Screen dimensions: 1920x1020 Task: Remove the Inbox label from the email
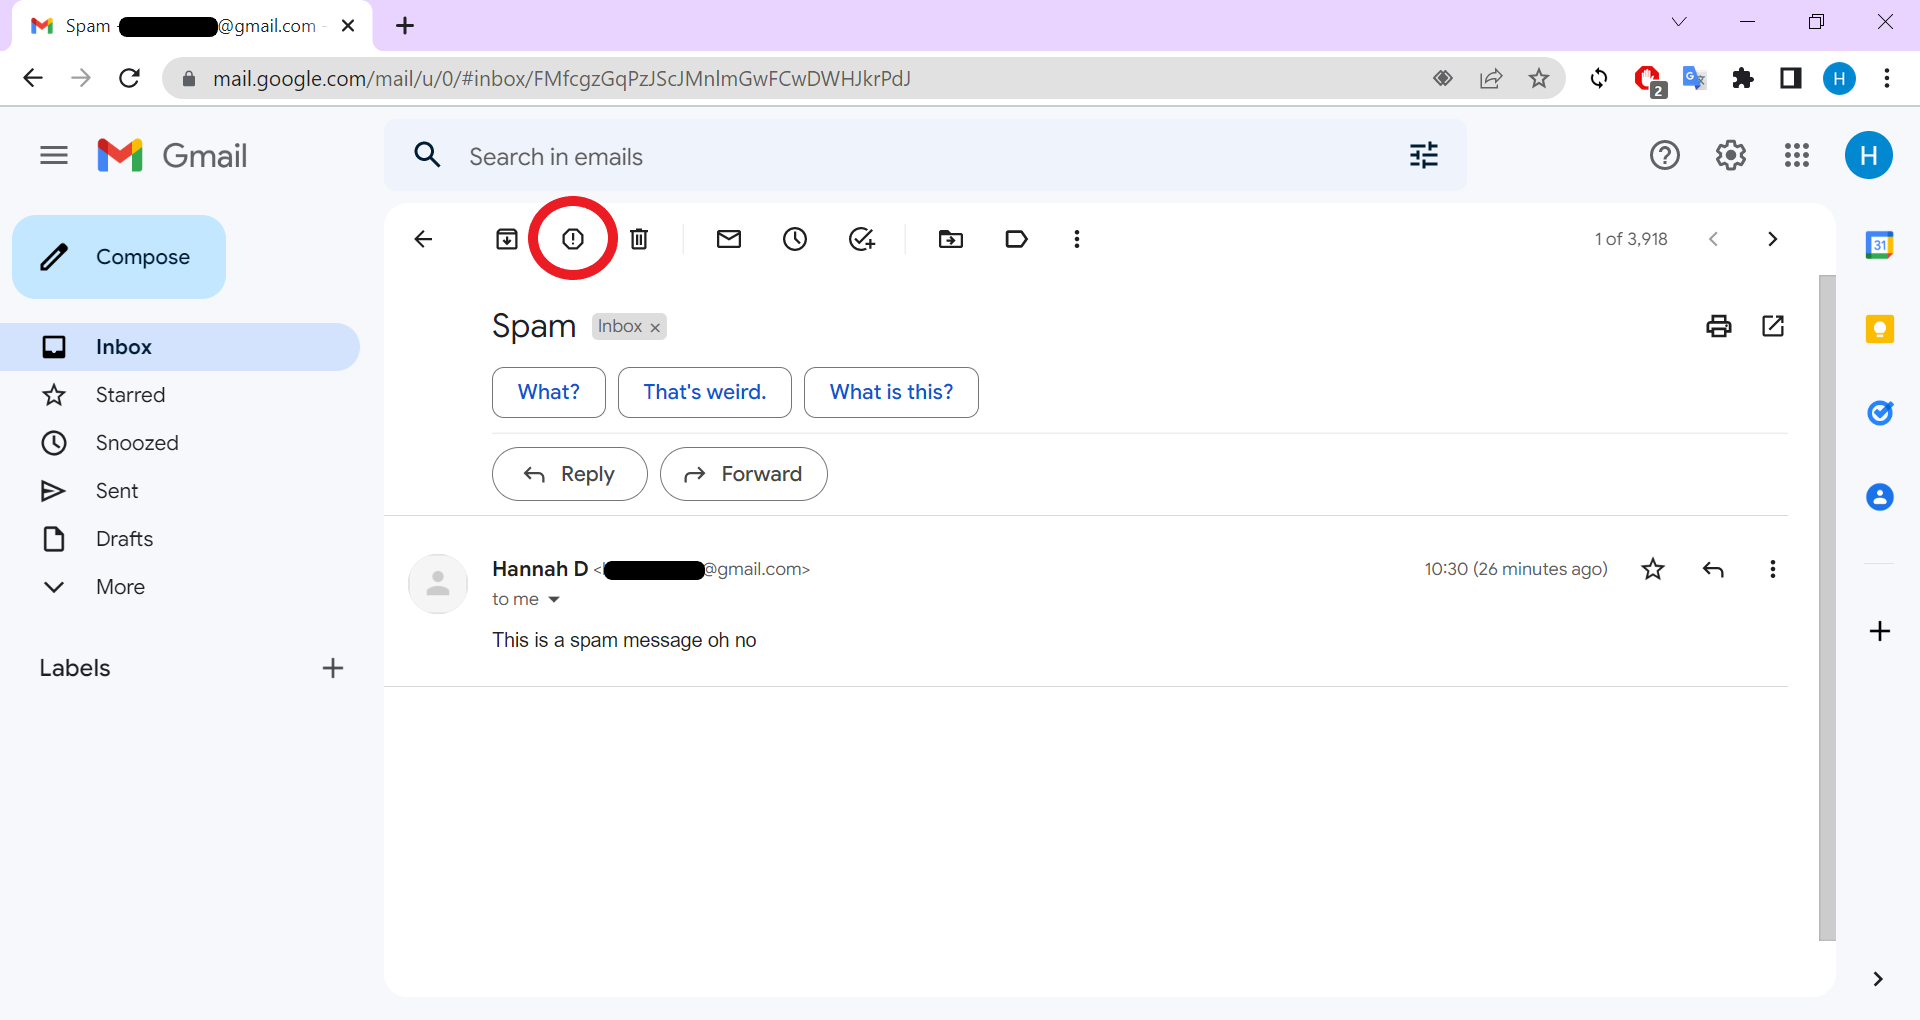point(655,328)
